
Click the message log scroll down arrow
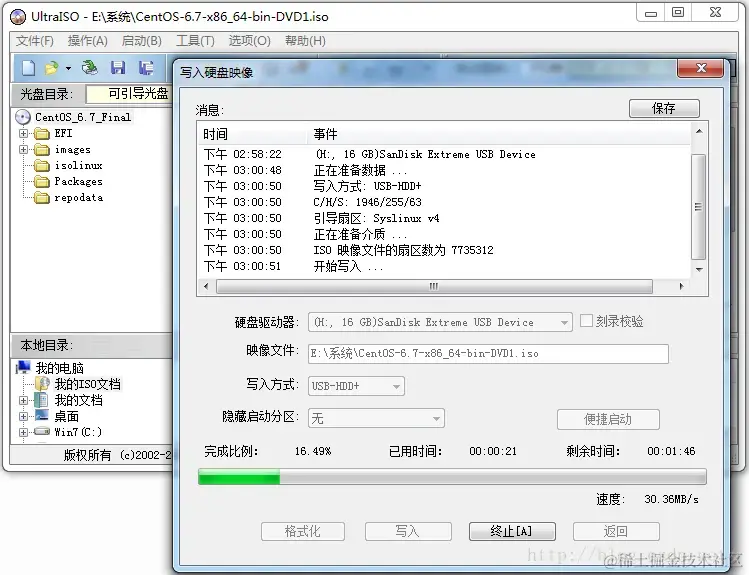699,270
